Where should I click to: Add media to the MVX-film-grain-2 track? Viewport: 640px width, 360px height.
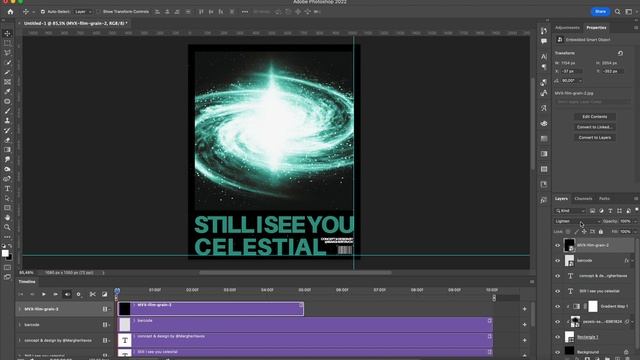coord(524,309)
